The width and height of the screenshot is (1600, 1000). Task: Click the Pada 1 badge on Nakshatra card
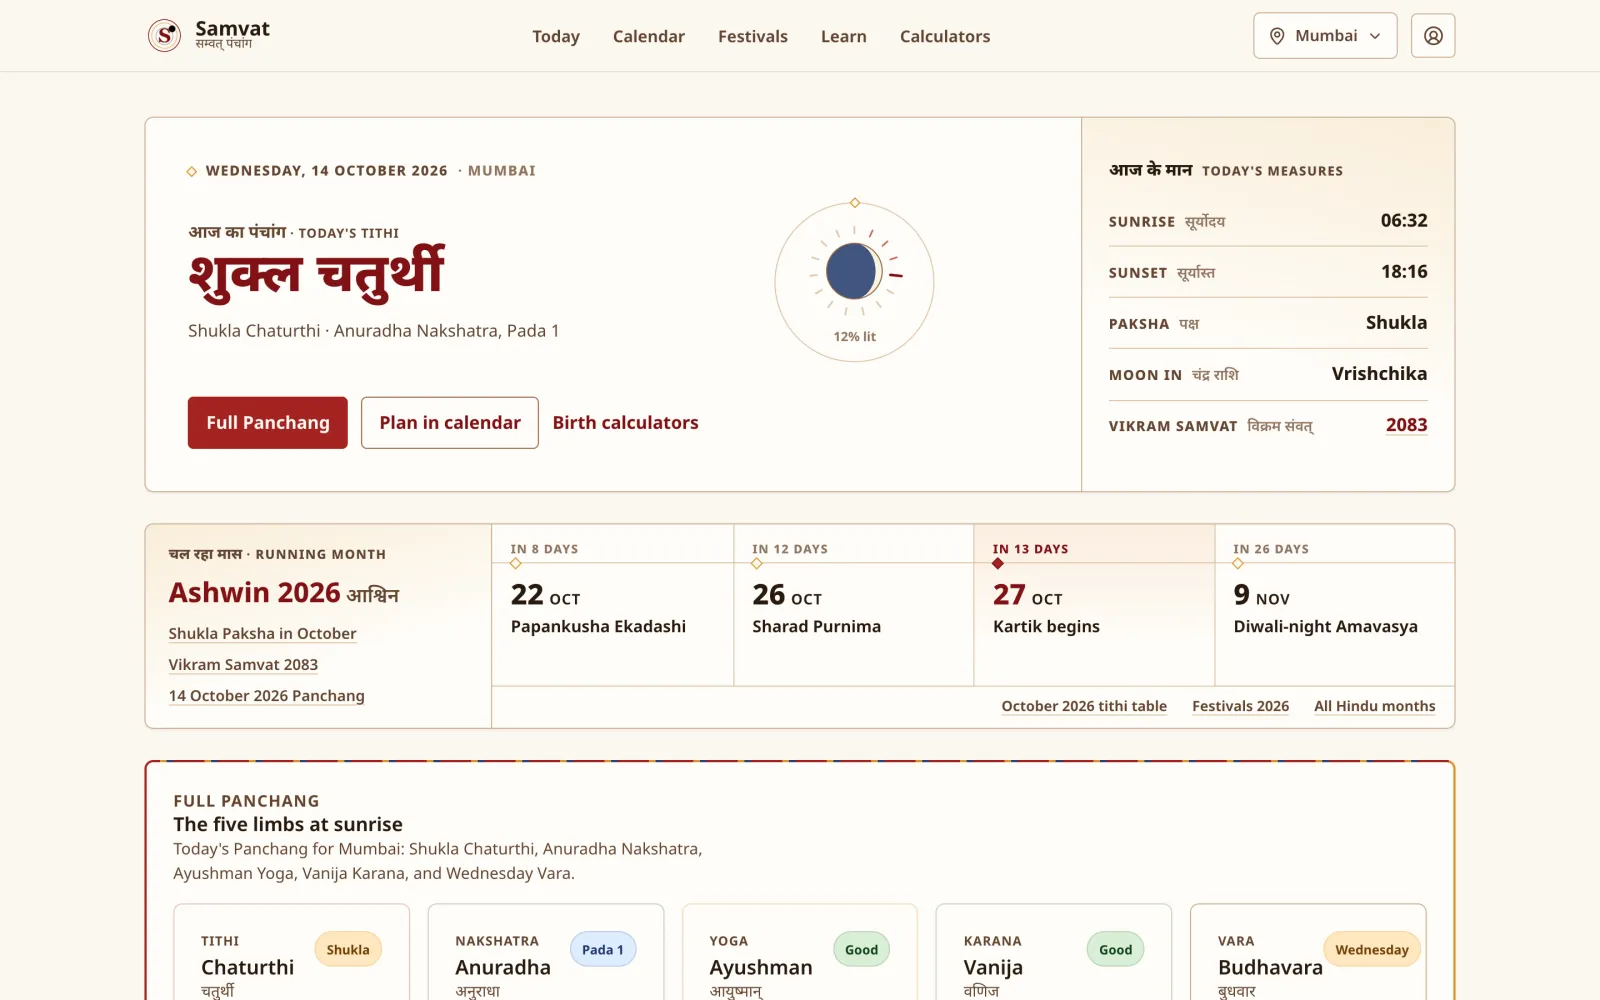click(603, 950)
